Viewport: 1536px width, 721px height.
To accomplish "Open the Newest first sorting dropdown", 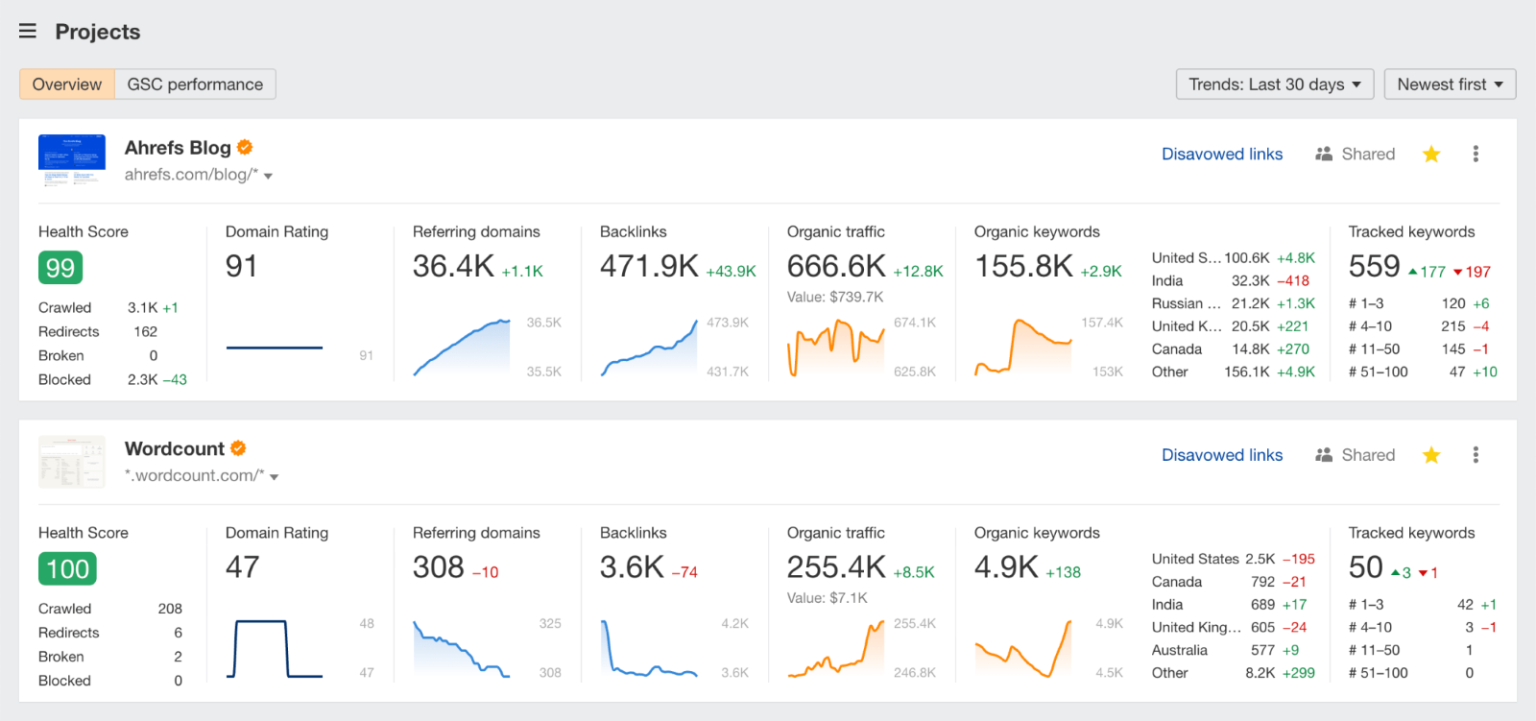I will (1450, 84).
